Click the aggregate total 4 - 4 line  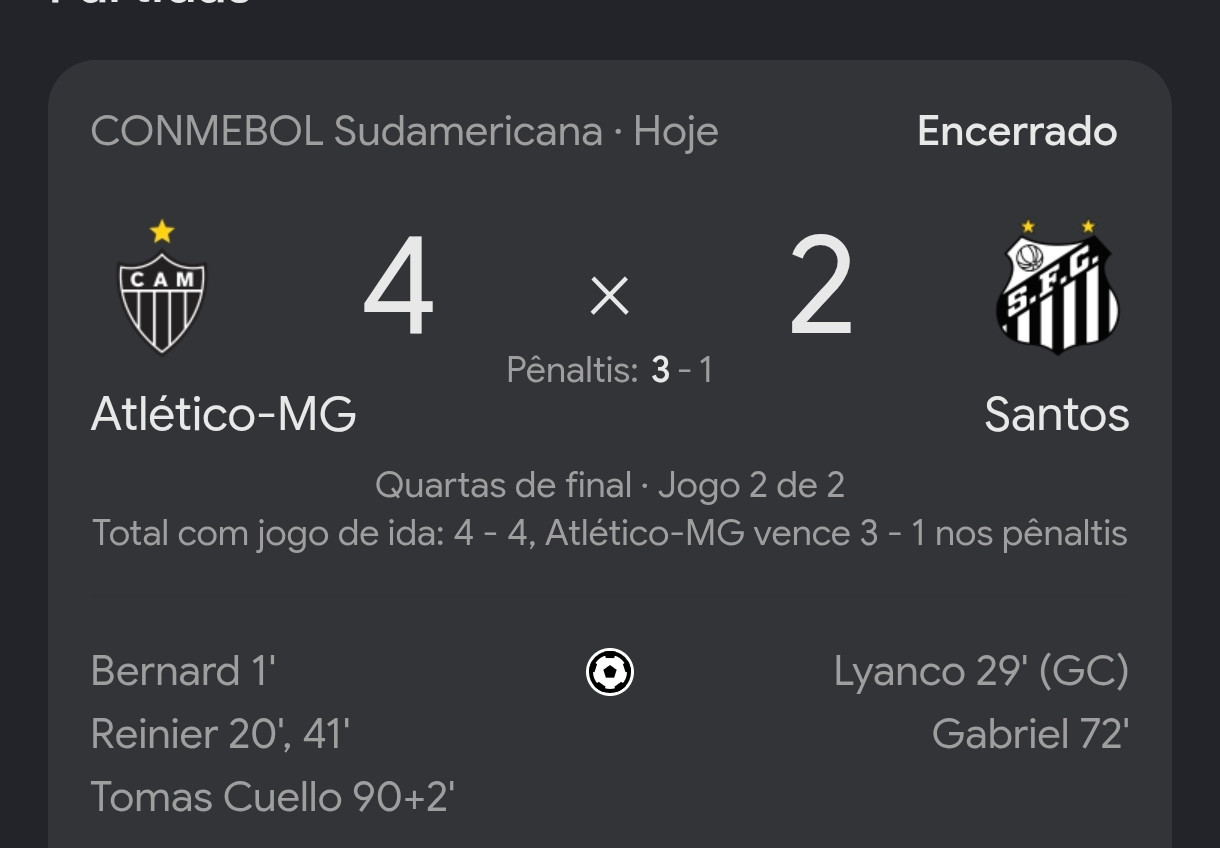tap(610, 533)
